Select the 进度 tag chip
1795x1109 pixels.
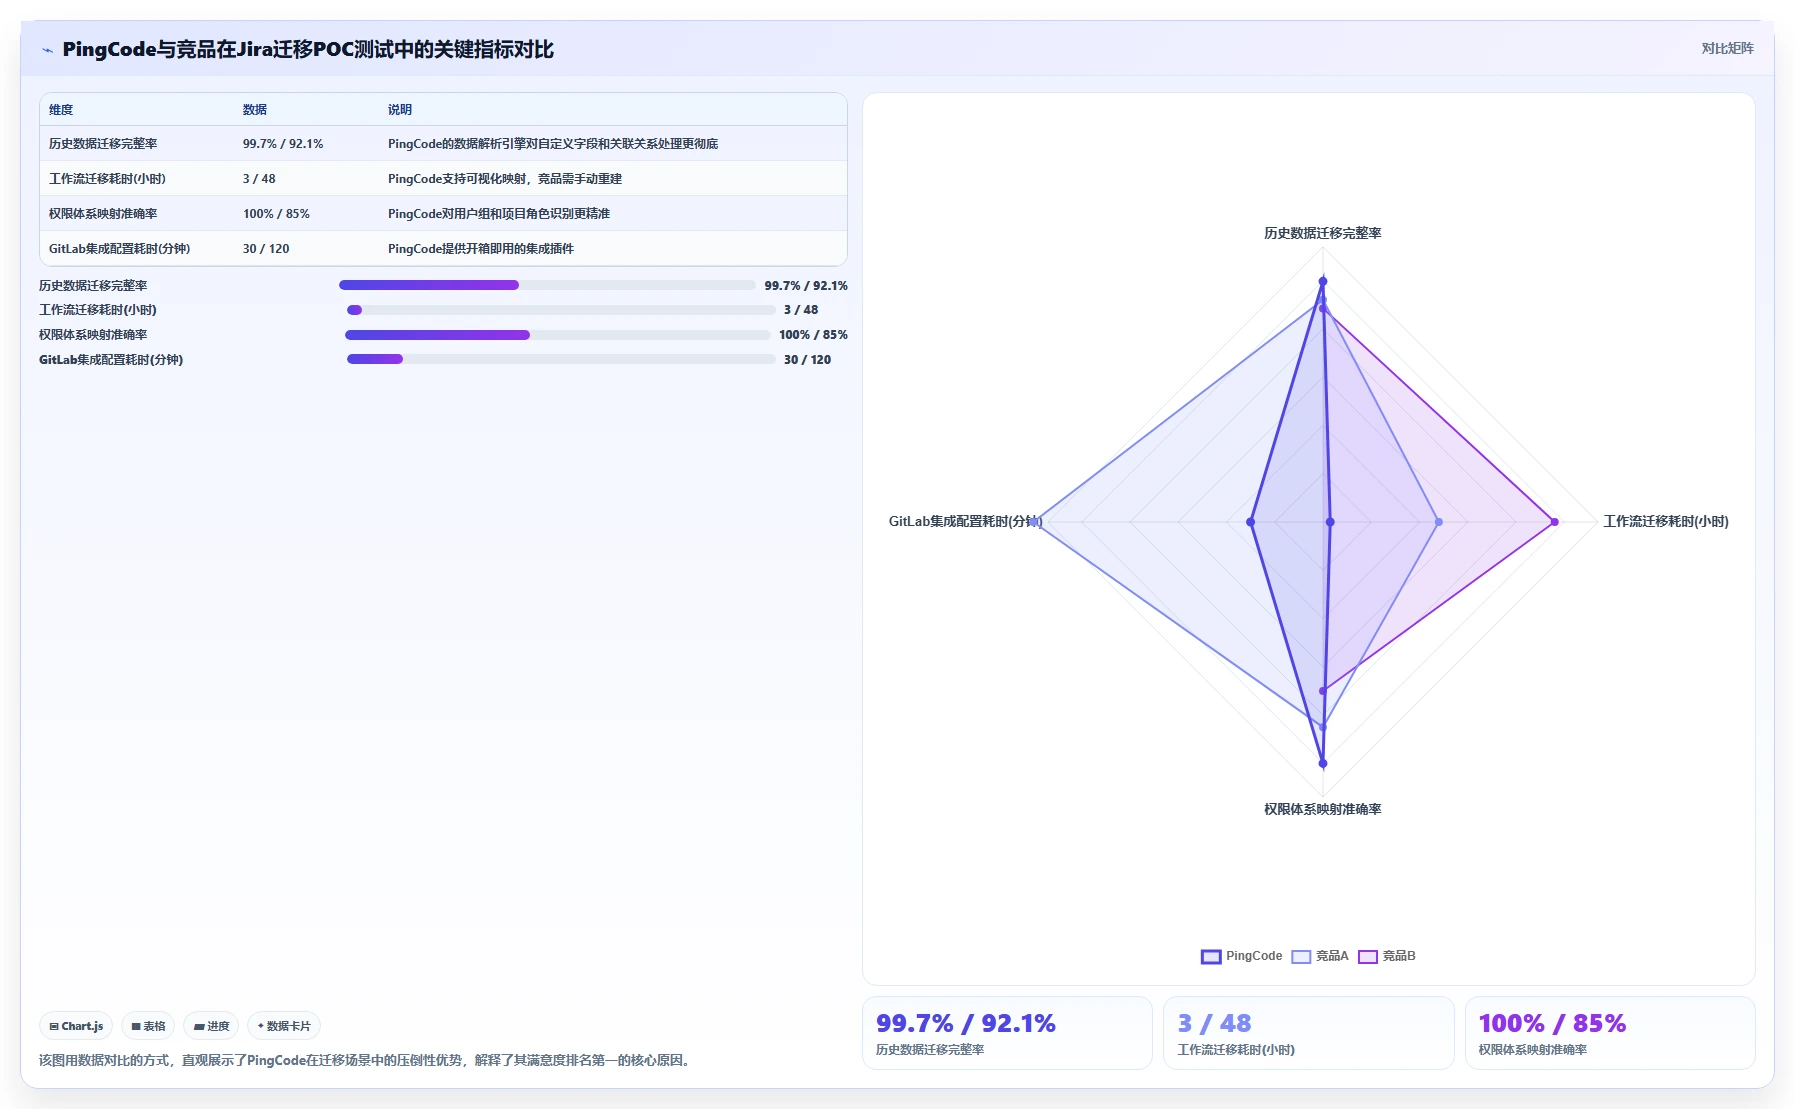click(211, 1026)
